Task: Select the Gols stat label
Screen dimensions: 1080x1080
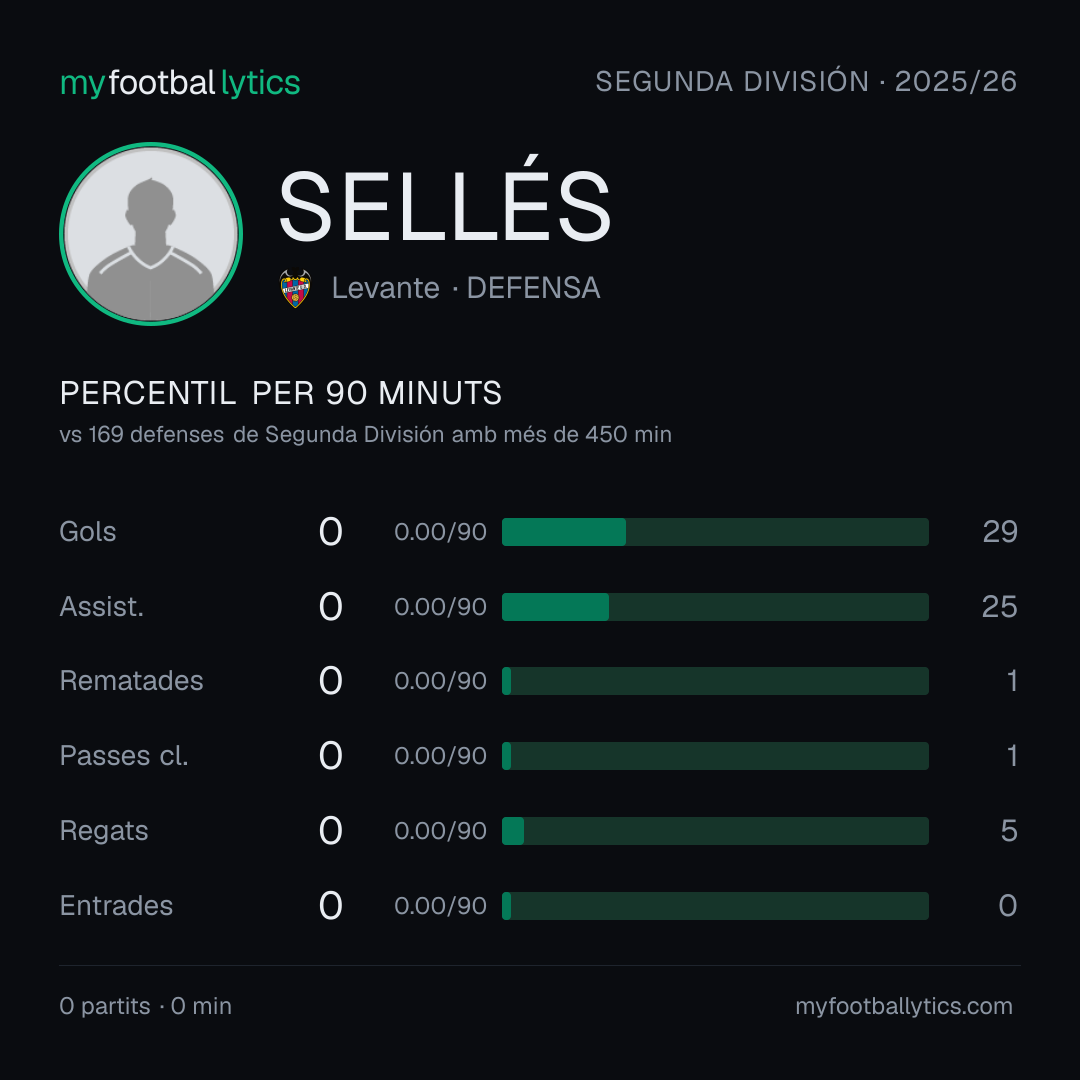Action: point(88,532)
